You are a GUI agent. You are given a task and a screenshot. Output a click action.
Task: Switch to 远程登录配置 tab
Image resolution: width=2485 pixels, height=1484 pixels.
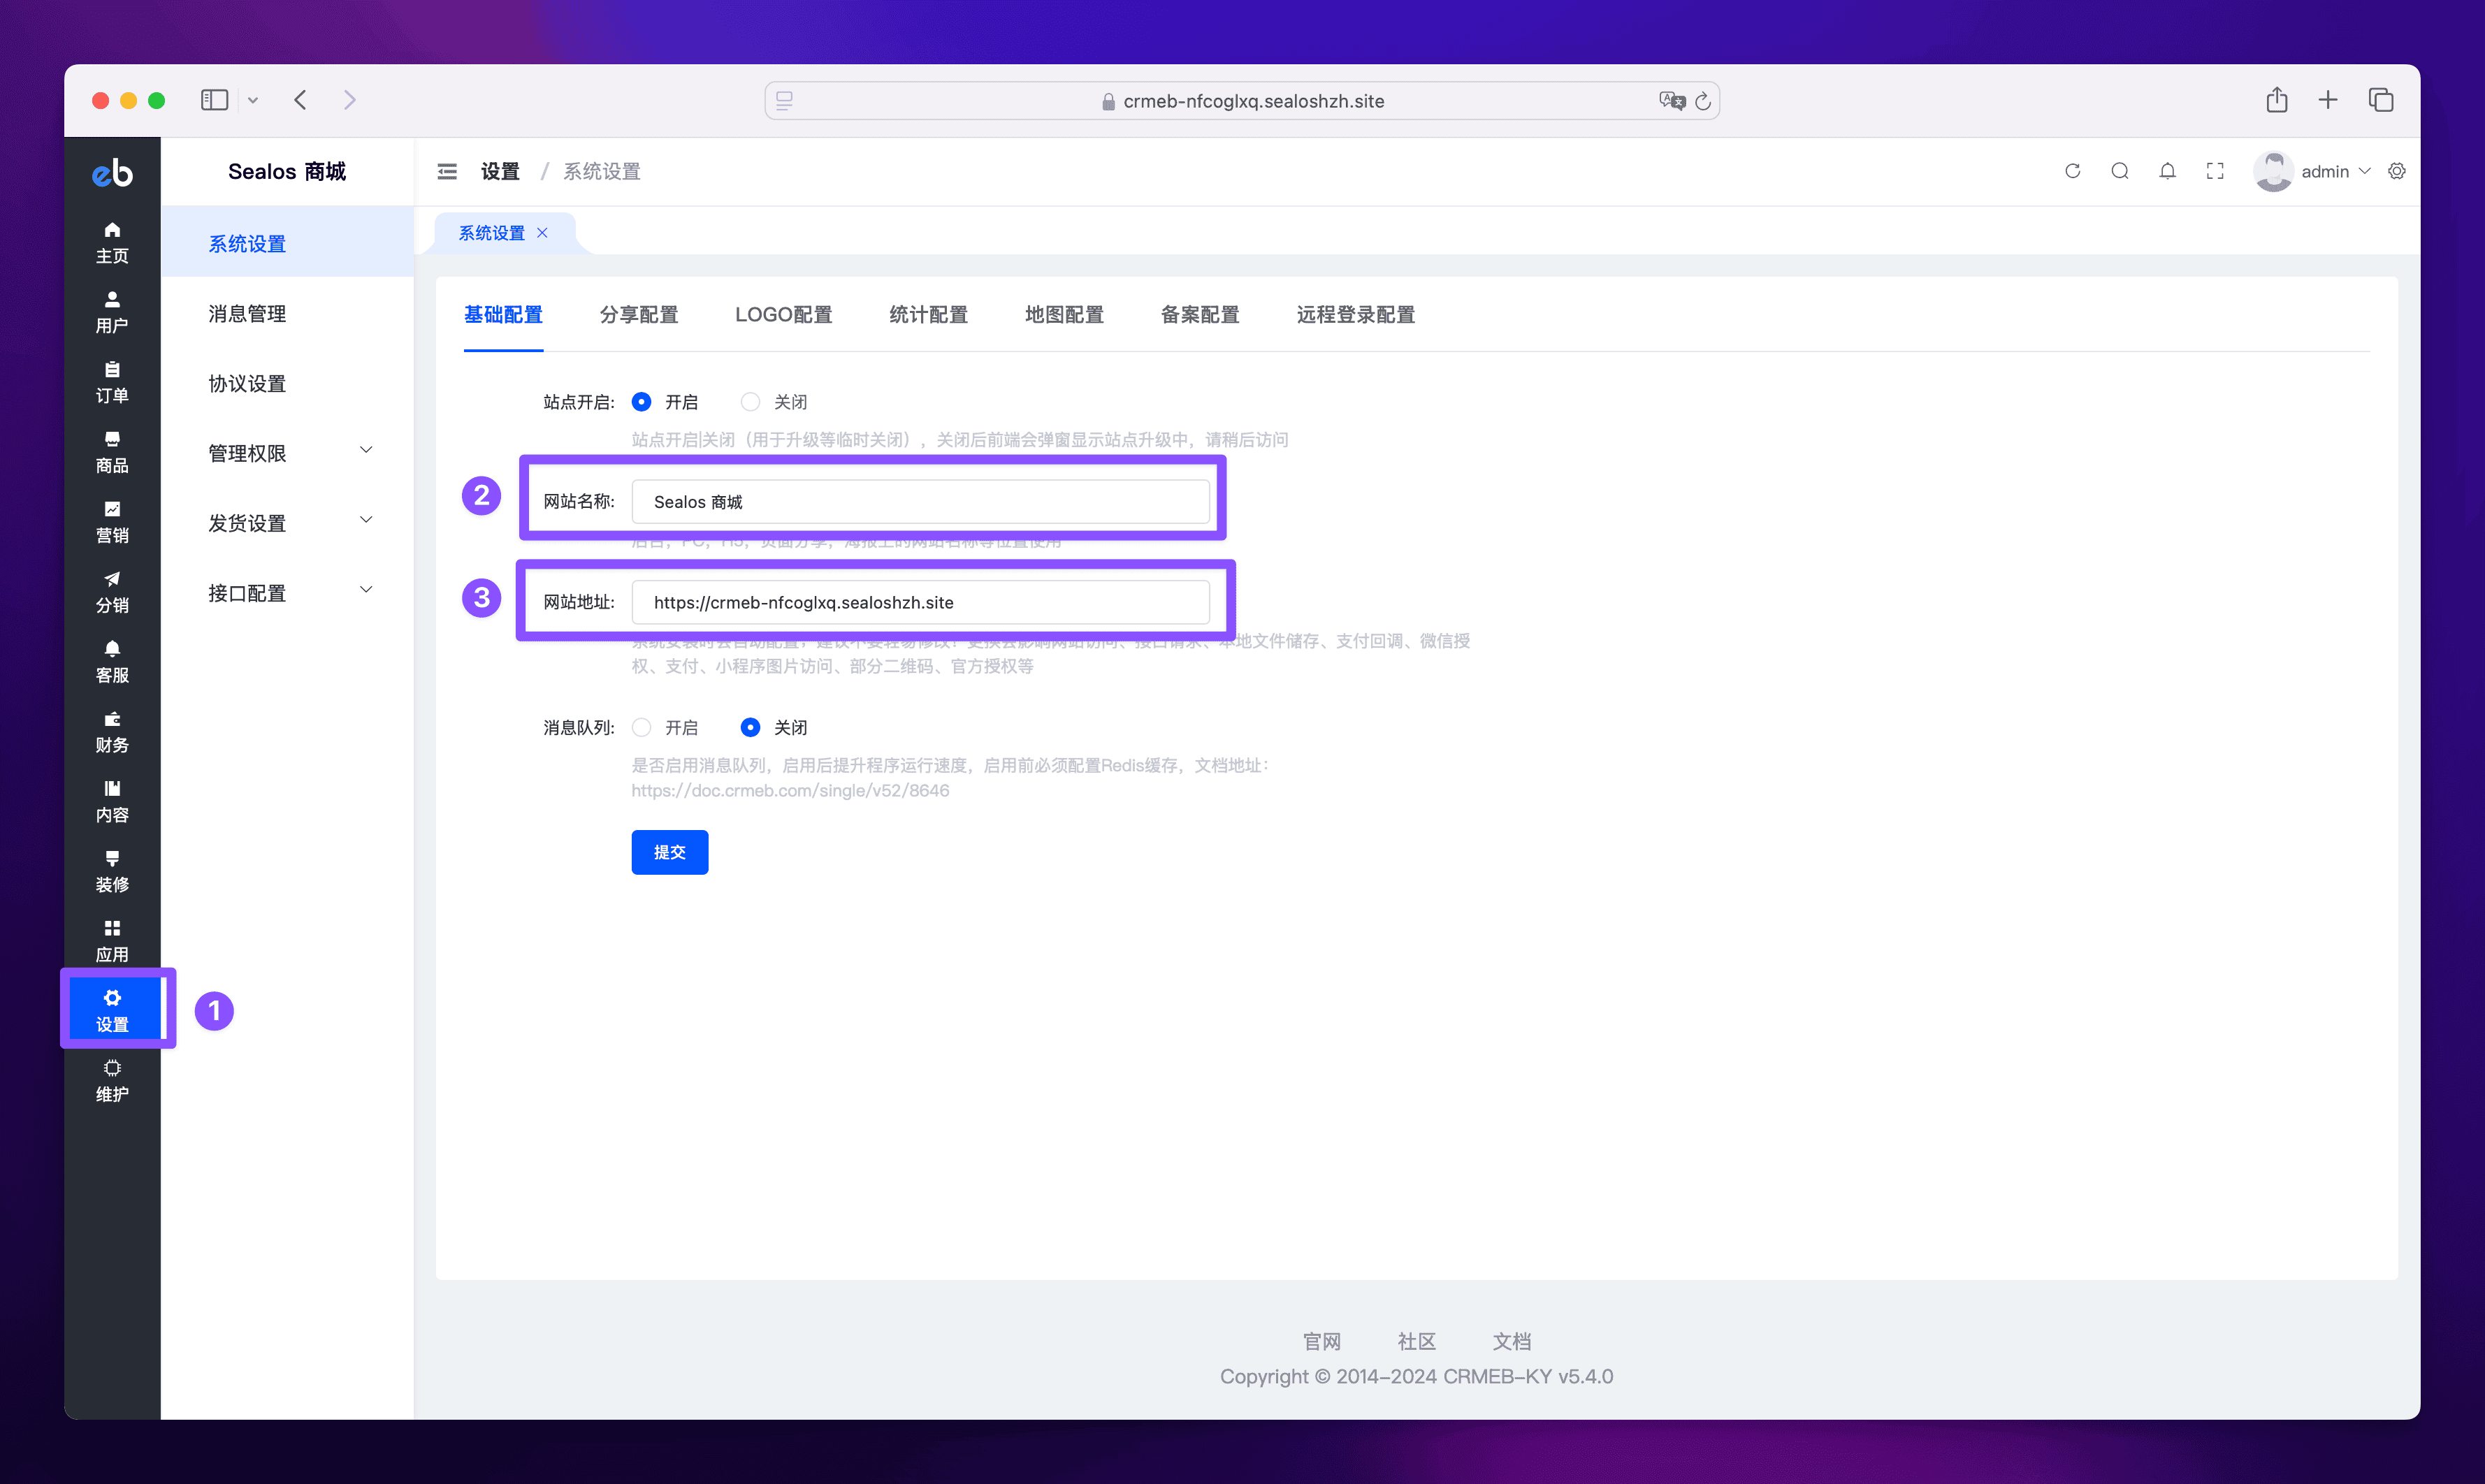(1356, 315)
